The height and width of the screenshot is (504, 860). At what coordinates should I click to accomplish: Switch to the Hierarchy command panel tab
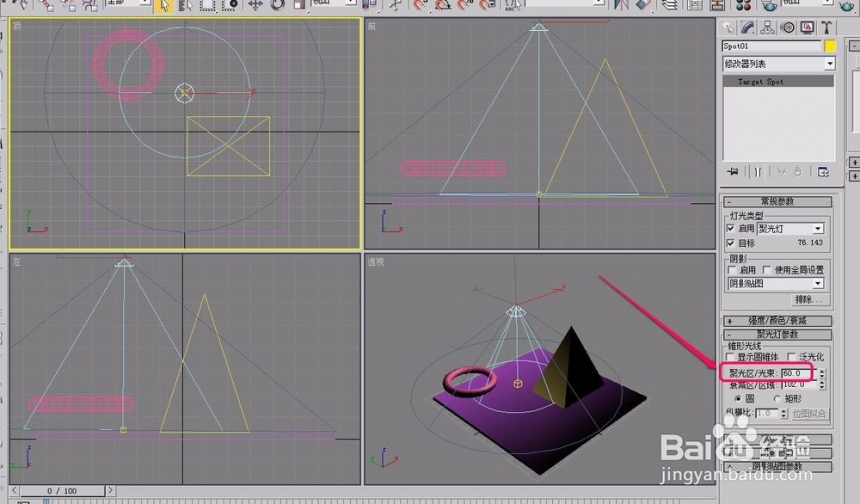[x=767, y=27]
